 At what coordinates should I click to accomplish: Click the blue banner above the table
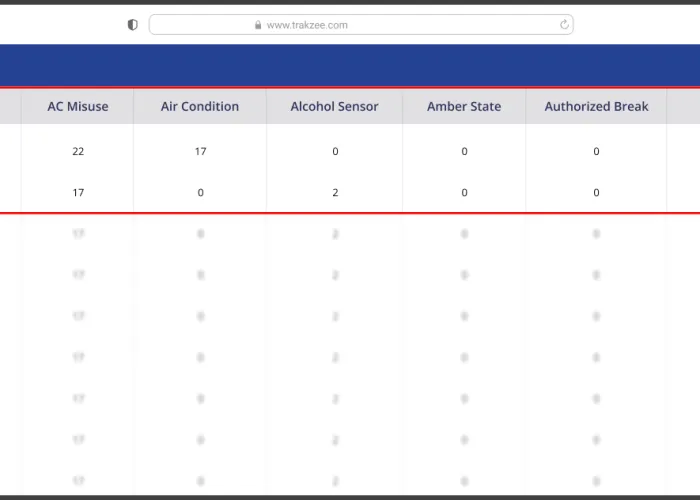(x=350, y=66)
